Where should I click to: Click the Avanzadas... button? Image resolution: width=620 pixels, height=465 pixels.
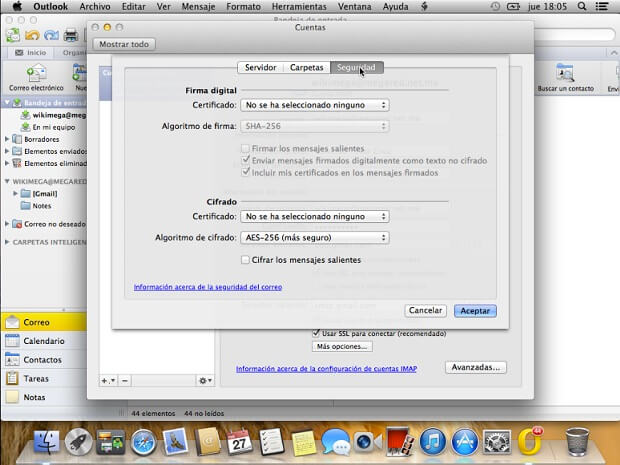click(476, 367)
